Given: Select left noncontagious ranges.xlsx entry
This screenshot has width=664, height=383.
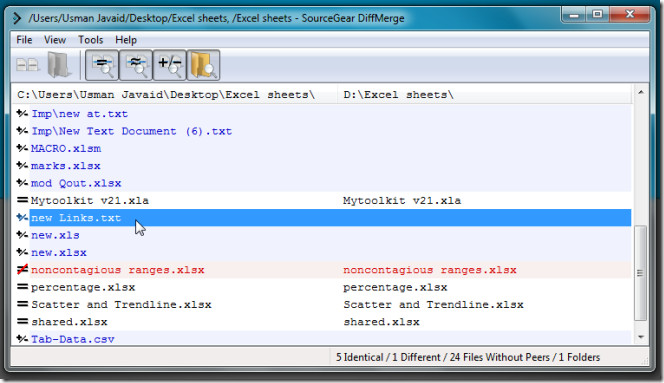Looking at the screenshot, I should pos(117,270).
